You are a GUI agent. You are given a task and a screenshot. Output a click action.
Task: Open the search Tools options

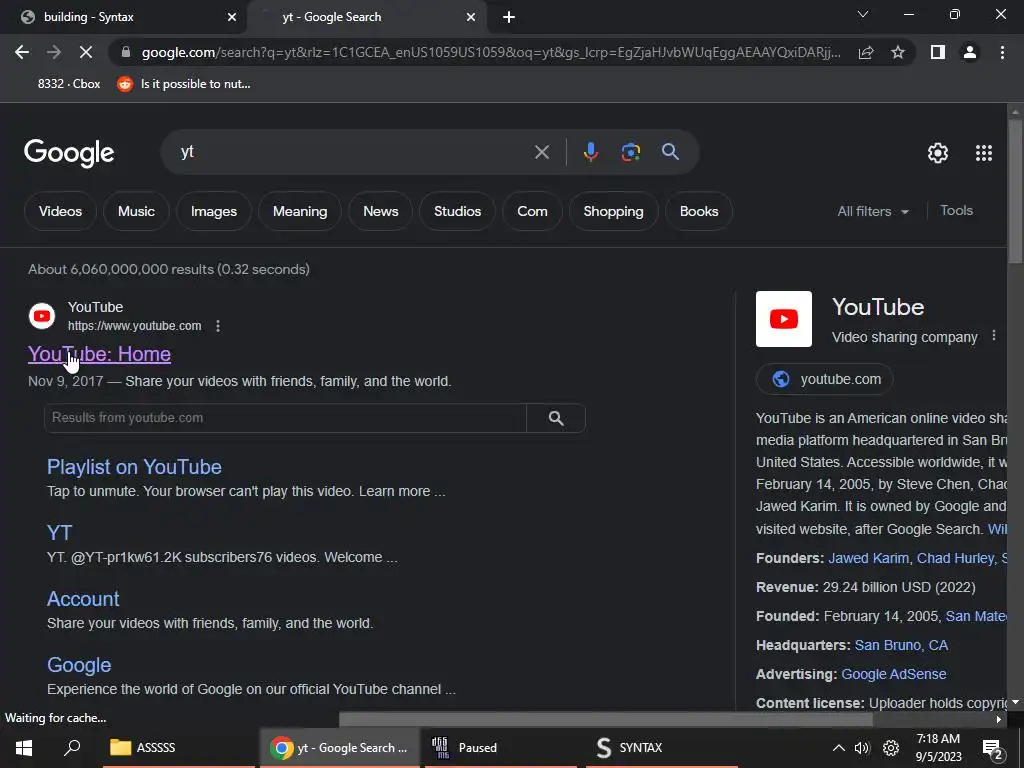pos(956,210)
